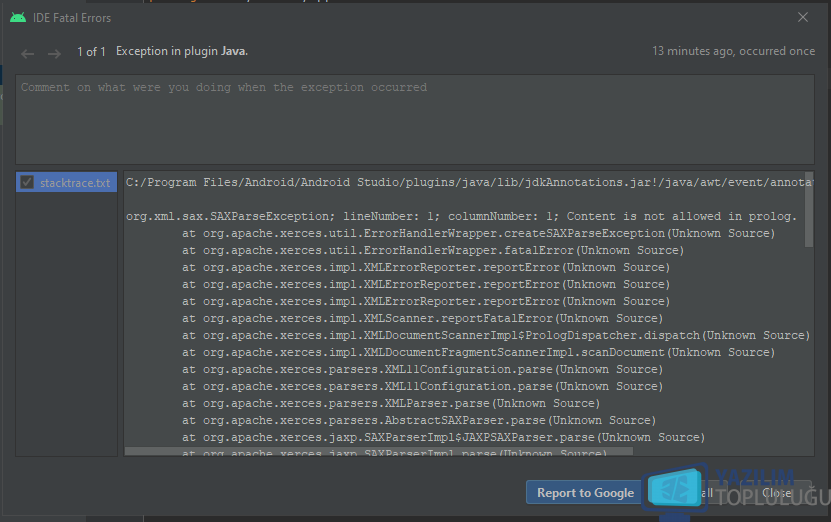Click the jdkAnnotations.jar path line

click(x=468, y=182)
